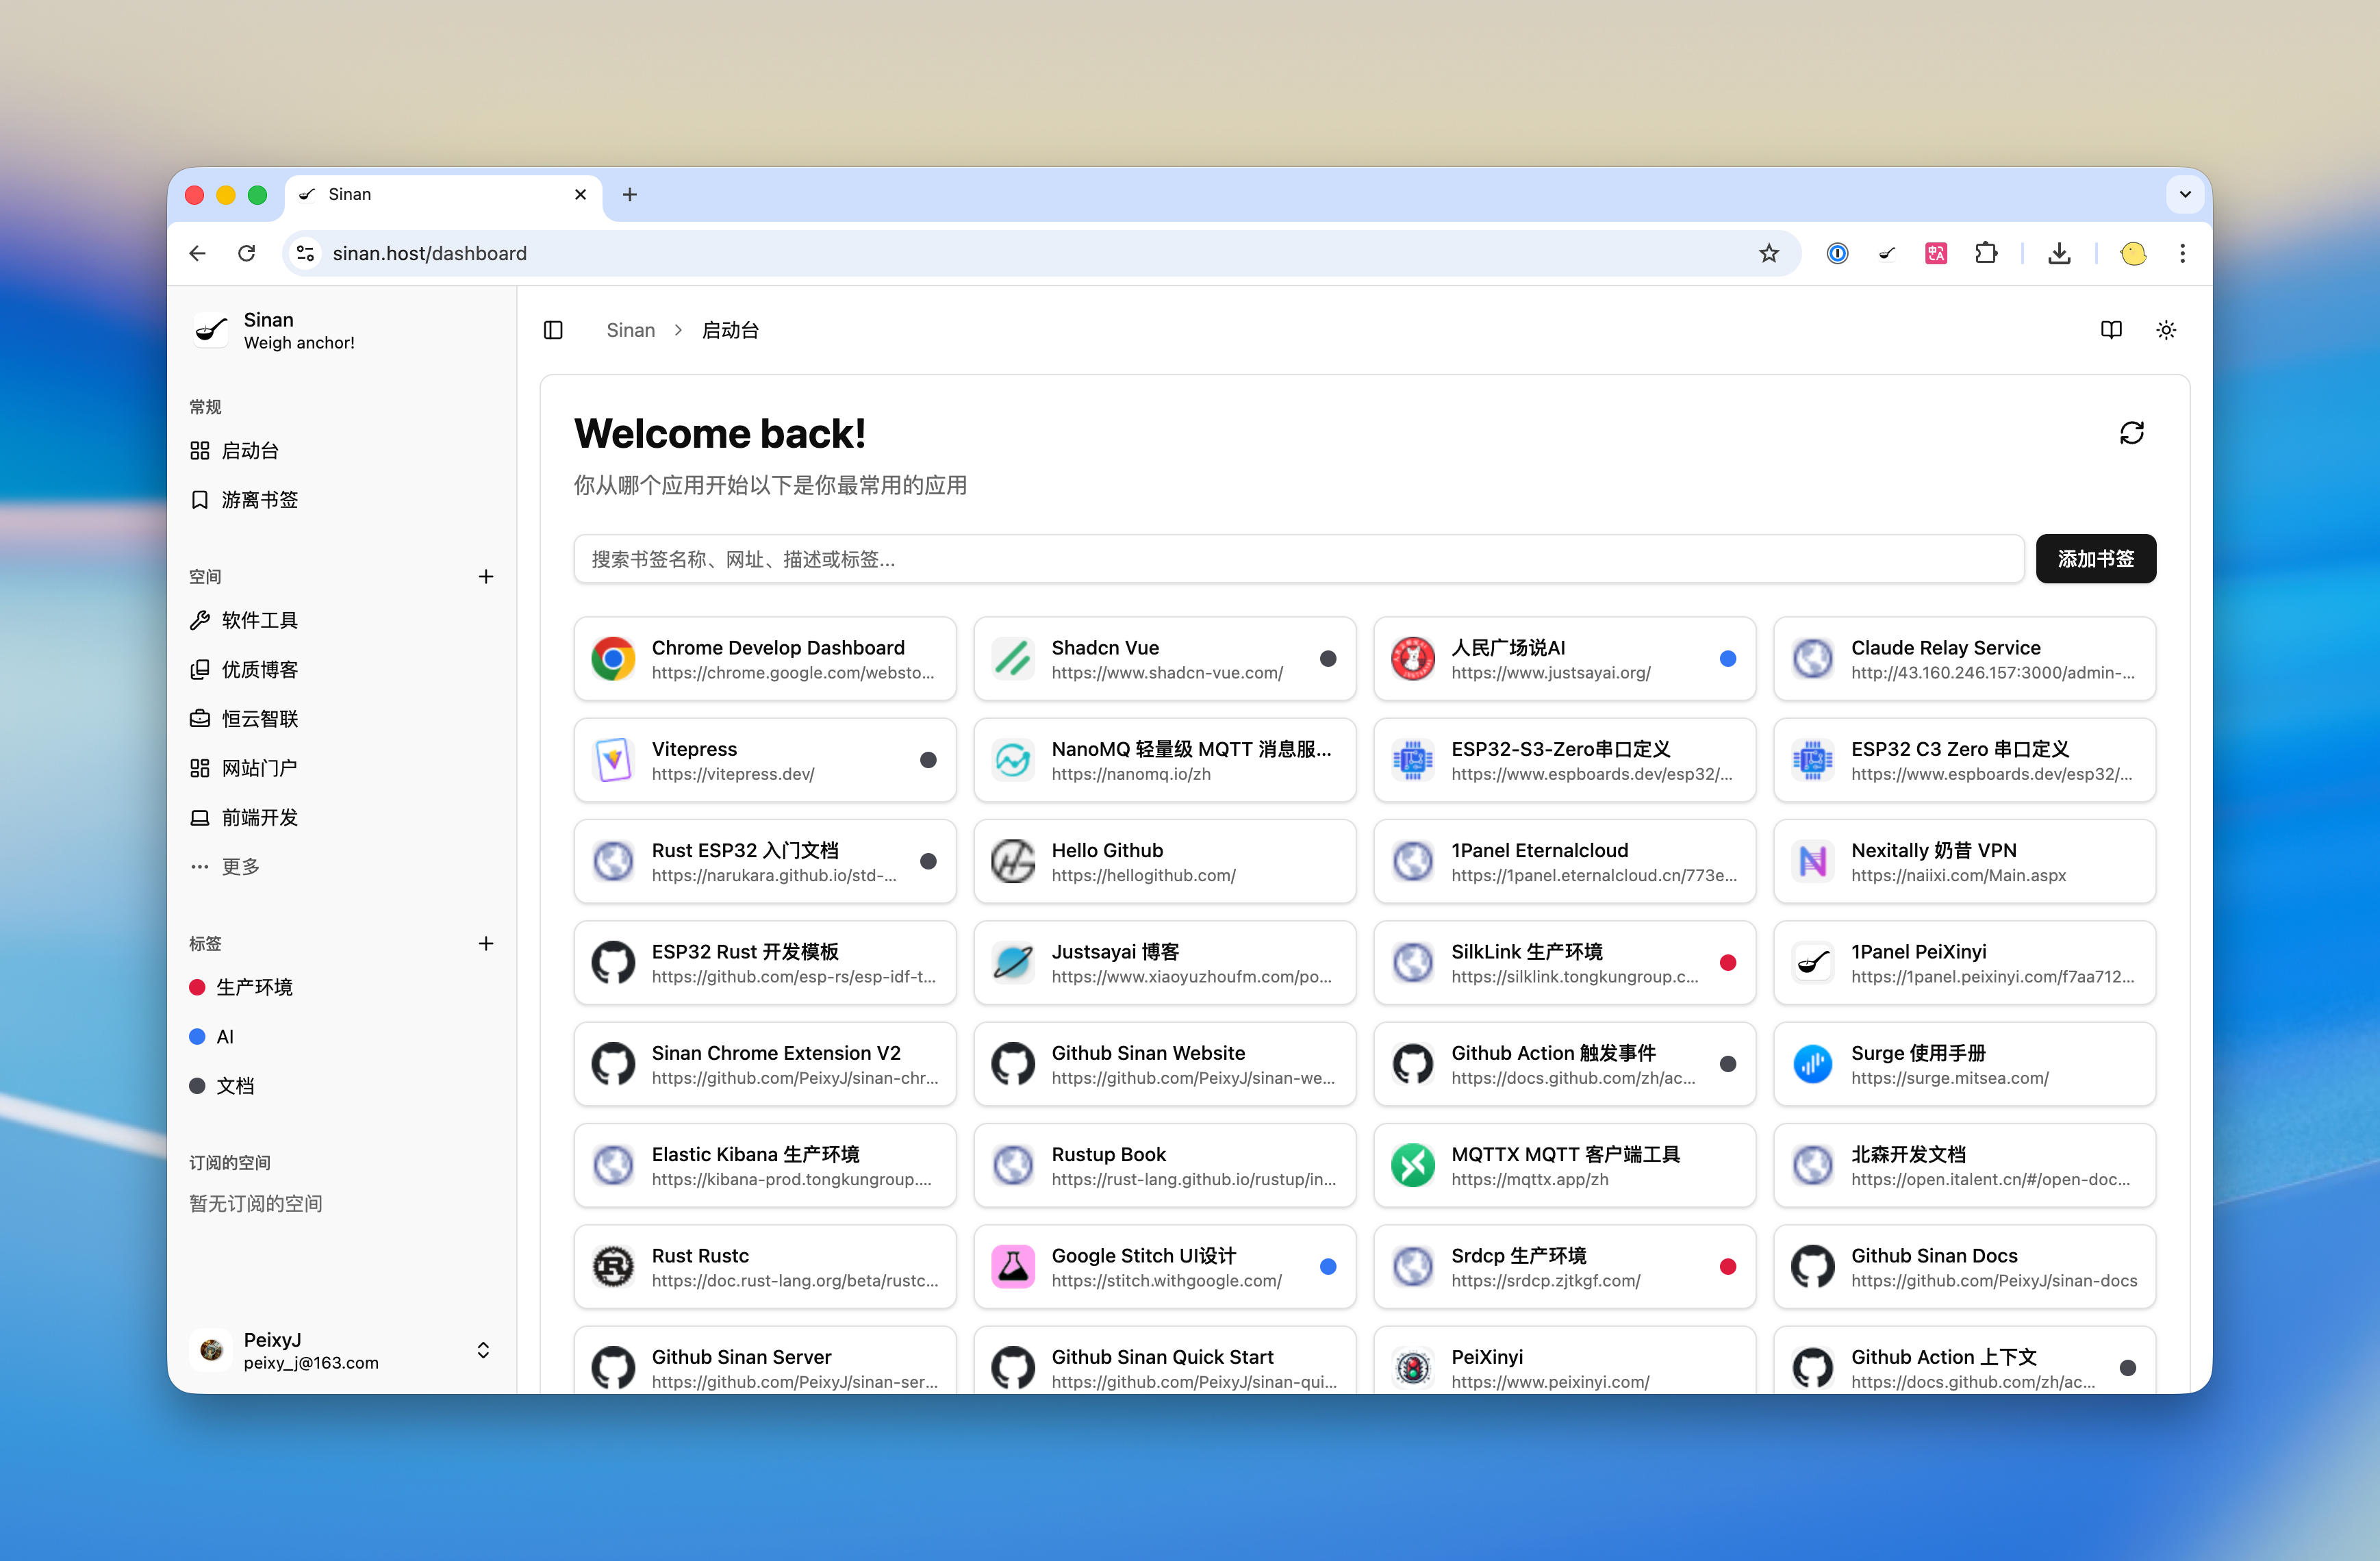This screenshot has height=1561, width=2380.
Task: Toggle the sidebar panel icon
Action: (553, 330)
